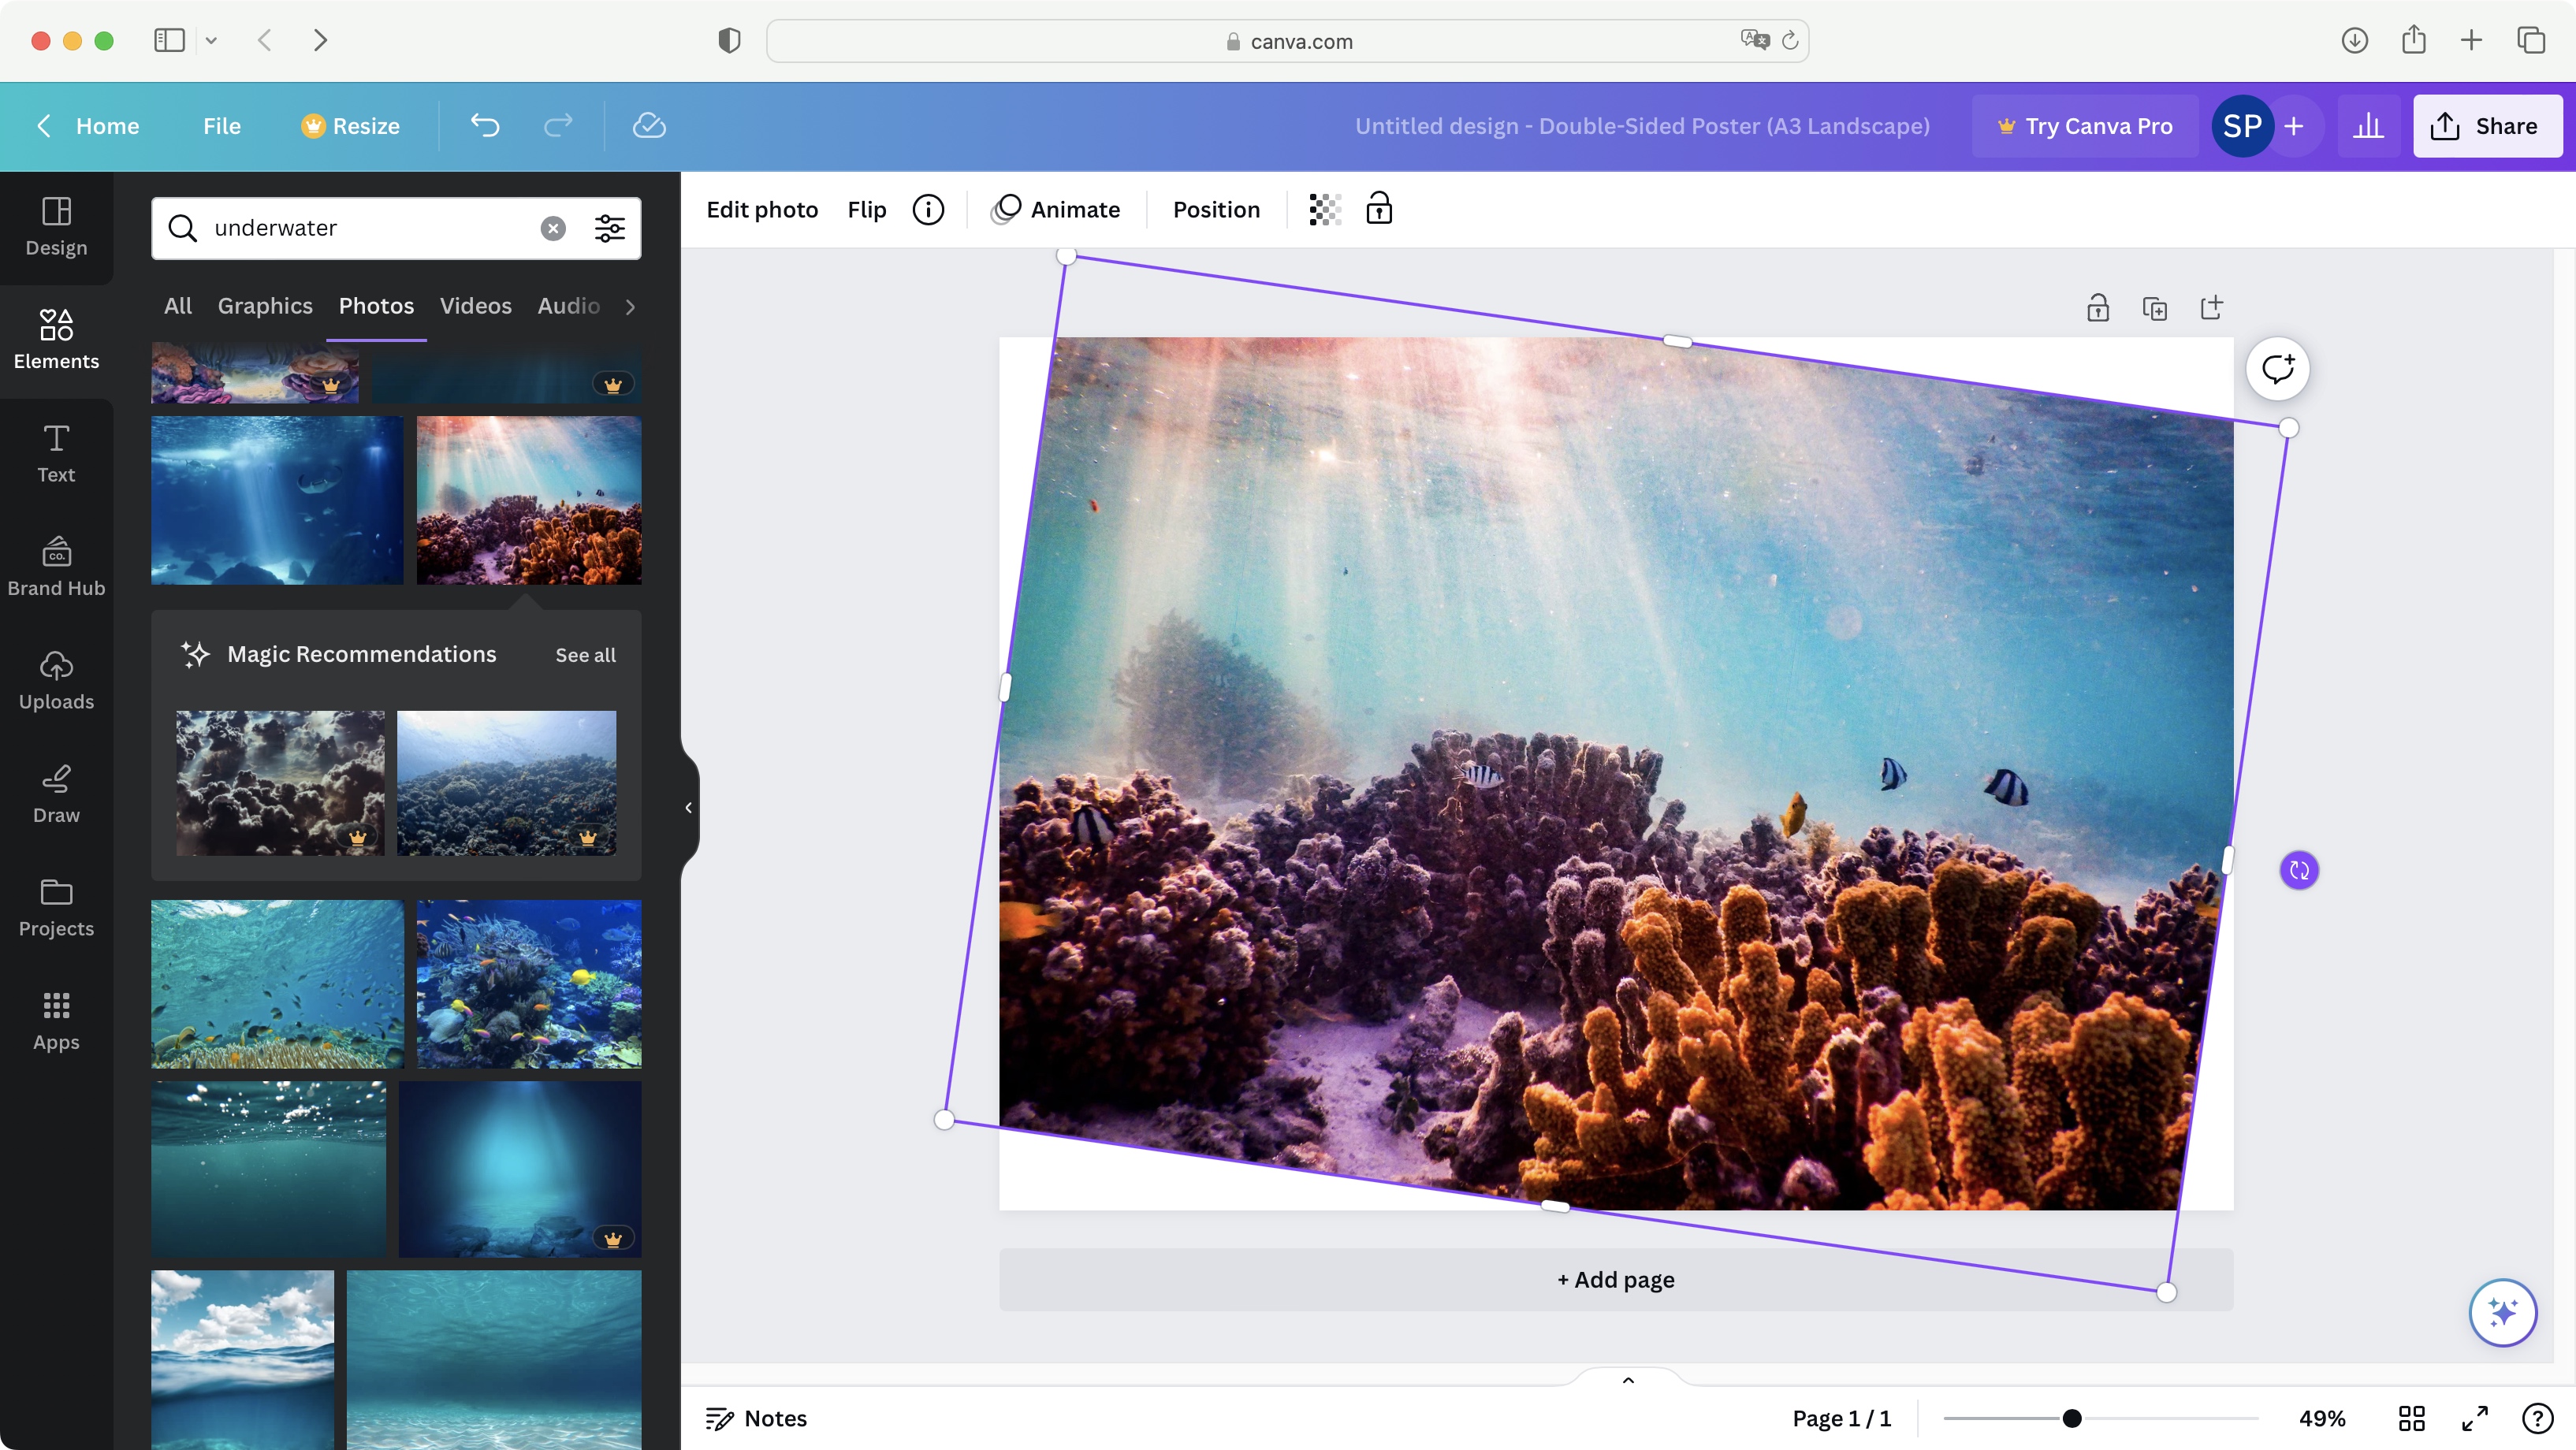
Task: Open the Apps panel
Action: 55,1020
